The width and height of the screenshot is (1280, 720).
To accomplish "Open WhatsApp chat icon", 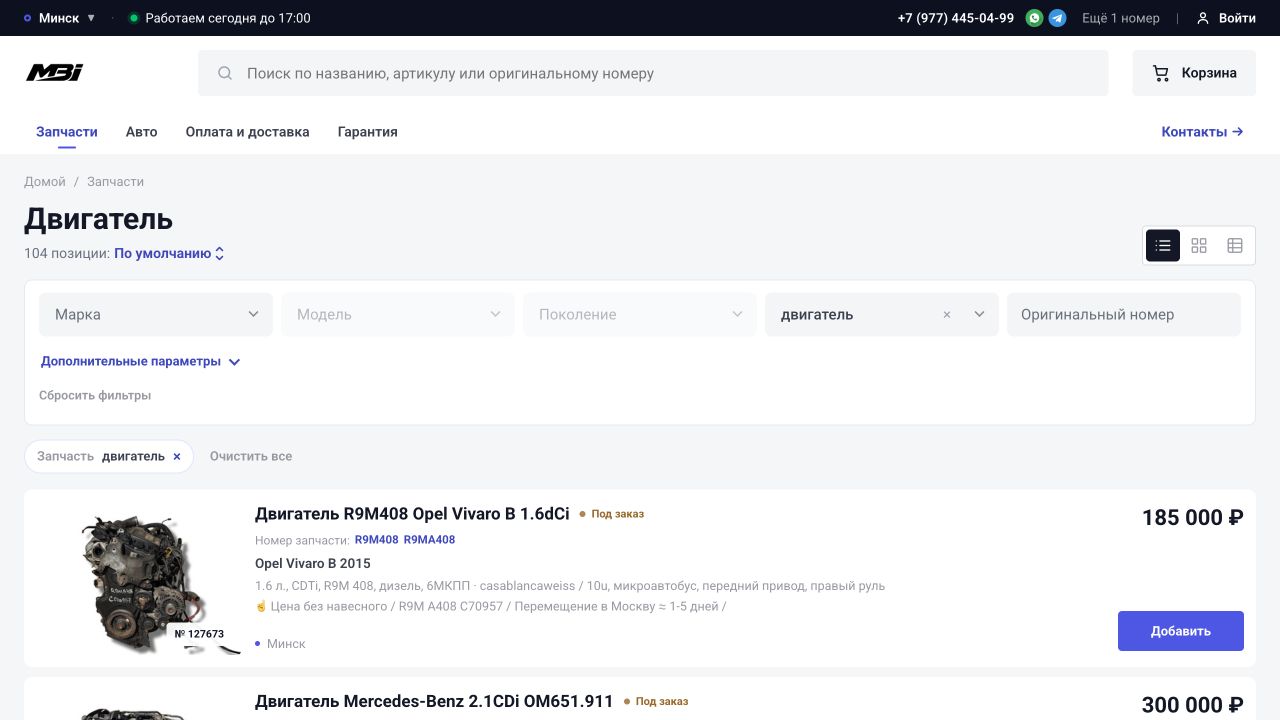I will coord(1034,18).
